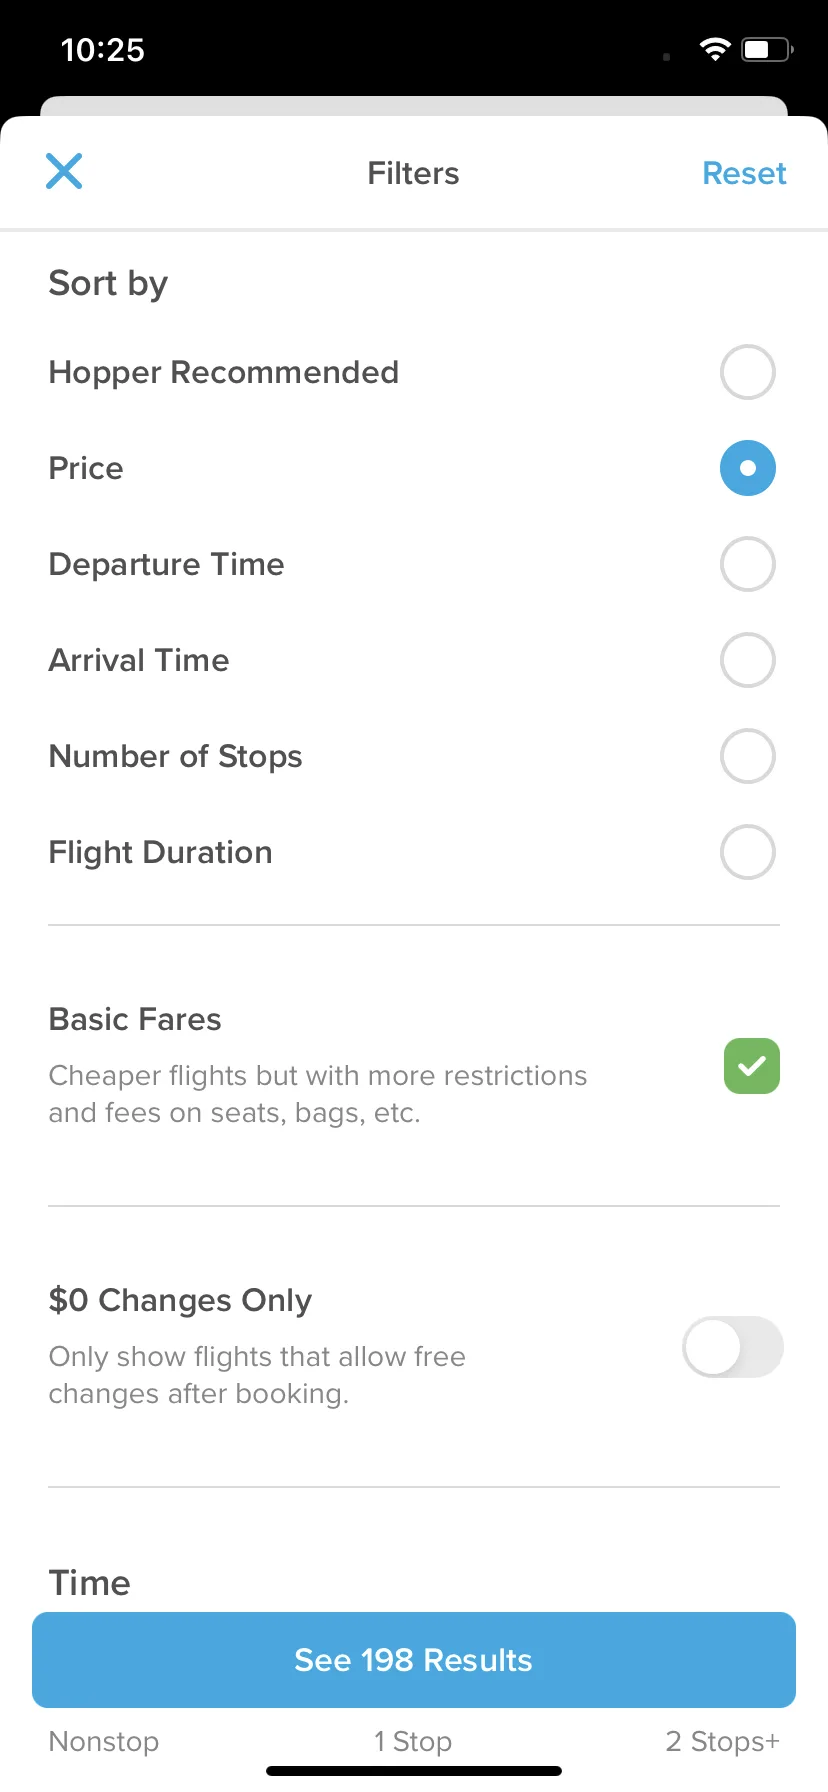Tap the Basic Fares description text

[318, 1094]
